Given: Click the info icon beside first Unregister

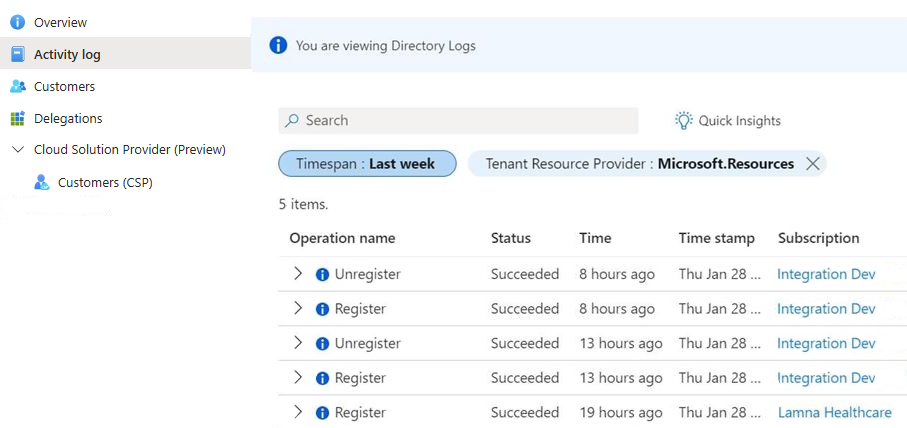Looking at the screenshot, I should tap(322, 274).
